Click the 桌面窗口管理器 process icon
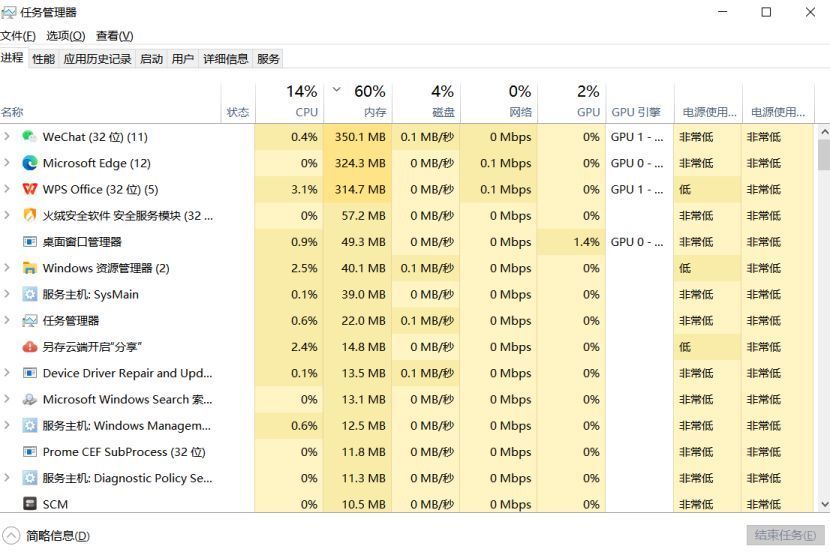830x555 pixels. coord(30,242)
